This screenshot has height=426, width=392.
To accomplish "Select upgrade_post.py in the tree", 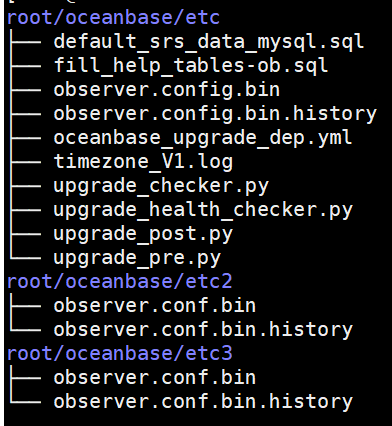I will click(x=143, y=234).
